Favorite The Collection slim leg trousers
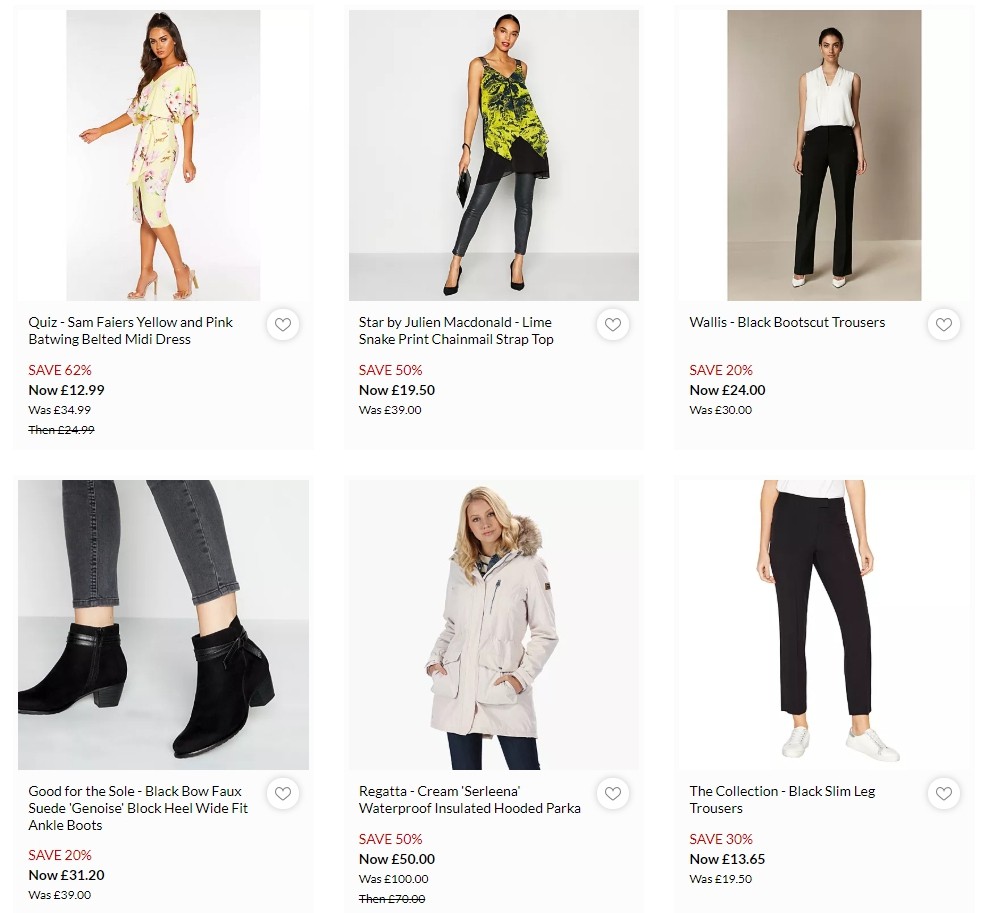The image size is (984, 913). pos(943,793)
